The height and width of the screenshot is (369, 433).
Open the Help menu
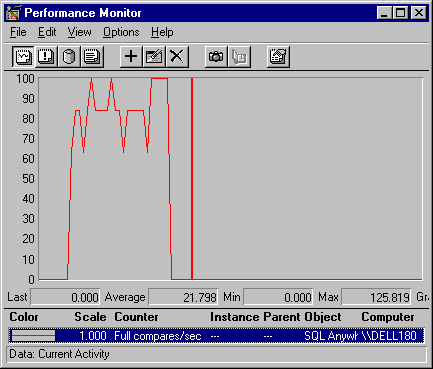coord(162,32)
